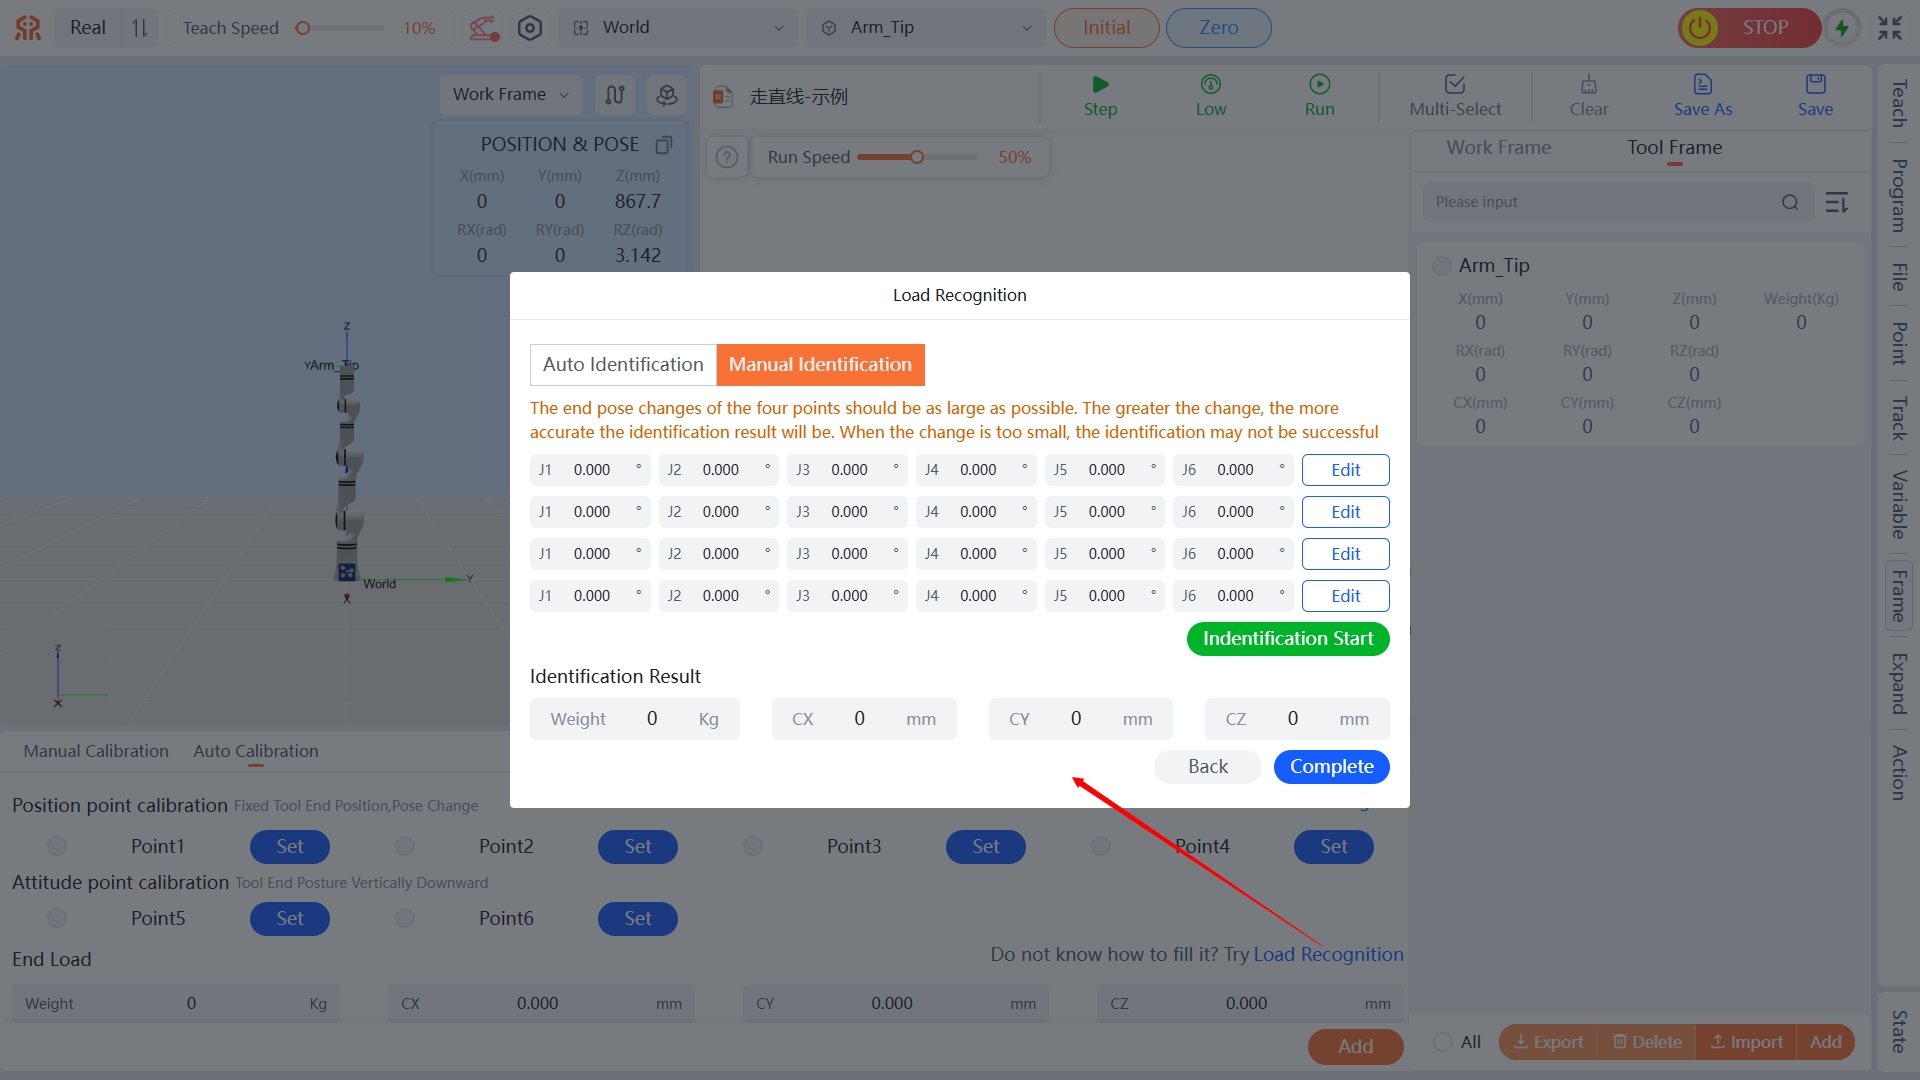Select the Arm_Tip radio button
The width and height of the screenshot is (1920, 1080).
click(1442, 266)
